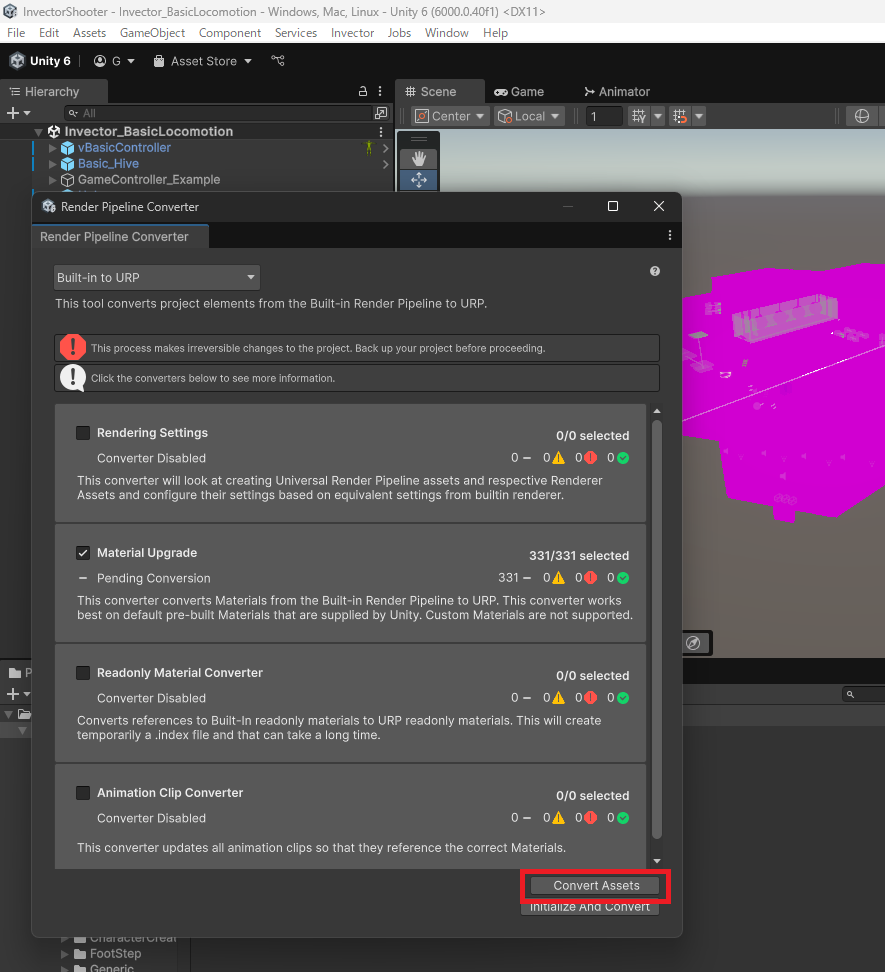Close the Render Pipeline Converter window
Image resolution: width=885 pixels, height=972 pixels.
coord(659,206)
